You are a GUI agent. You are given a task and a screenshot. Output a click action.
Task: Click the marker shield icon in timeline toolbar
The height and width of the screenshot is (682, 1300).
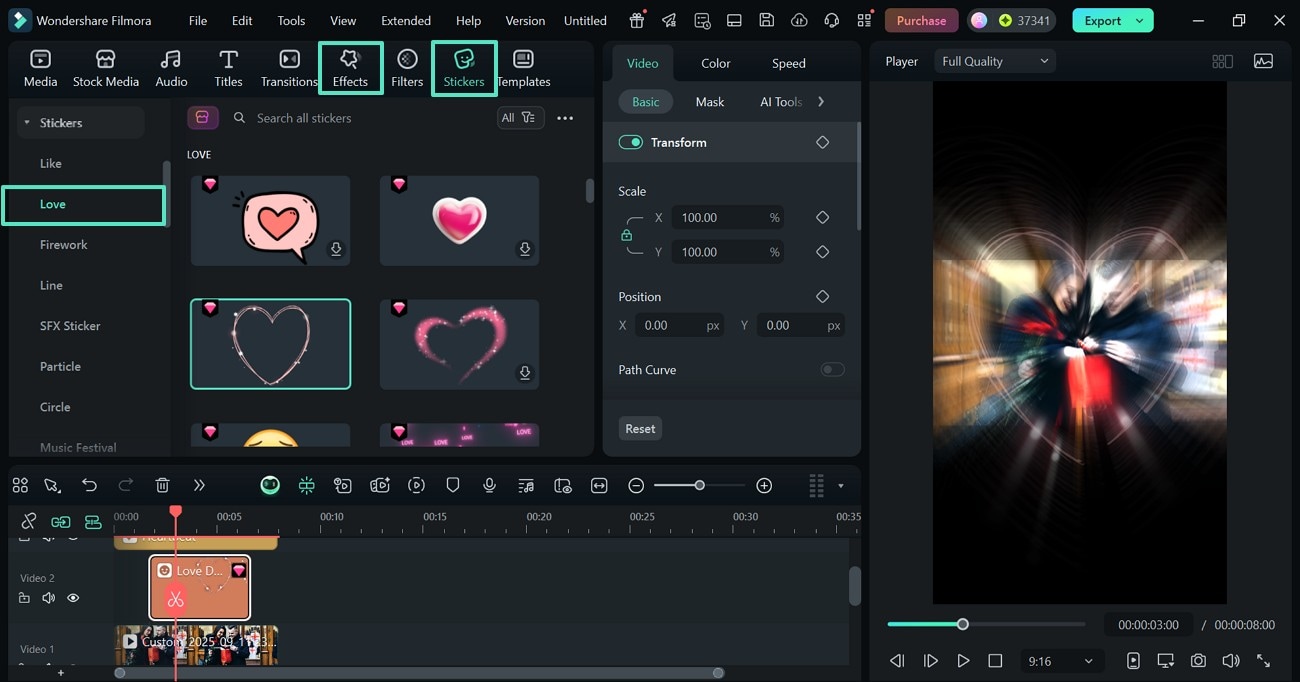[453, 485]
